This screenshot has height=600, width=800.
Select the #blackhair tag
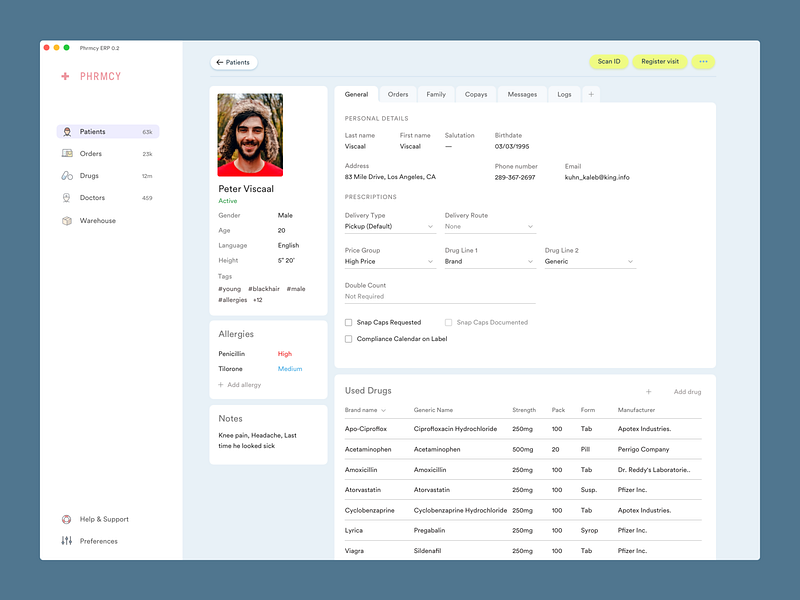tap(264, 289)
